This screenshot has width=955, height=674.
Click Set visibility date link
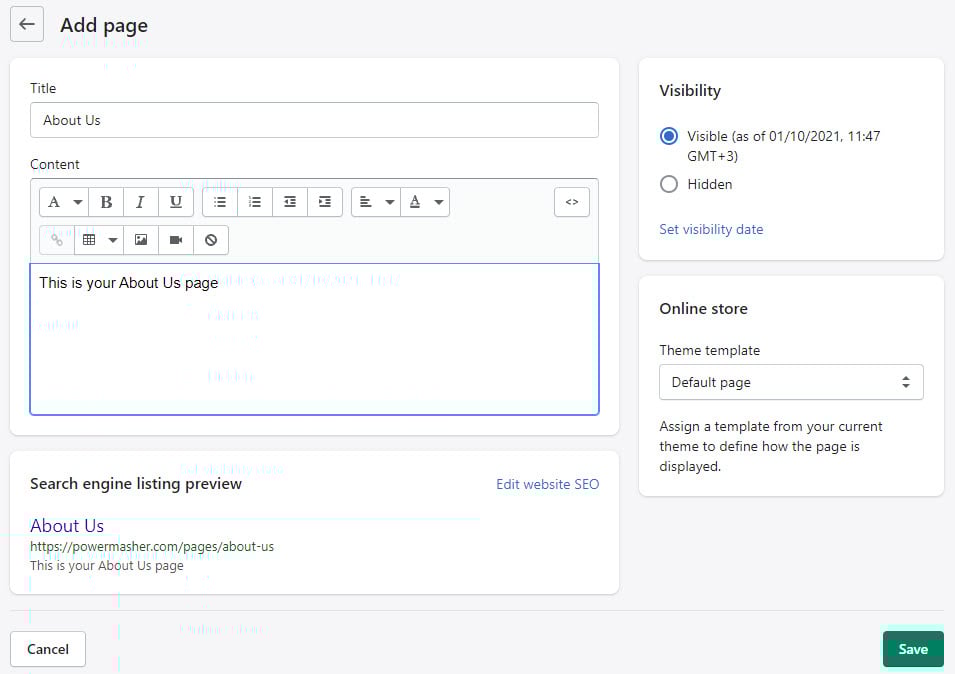[x=711, y=230]
